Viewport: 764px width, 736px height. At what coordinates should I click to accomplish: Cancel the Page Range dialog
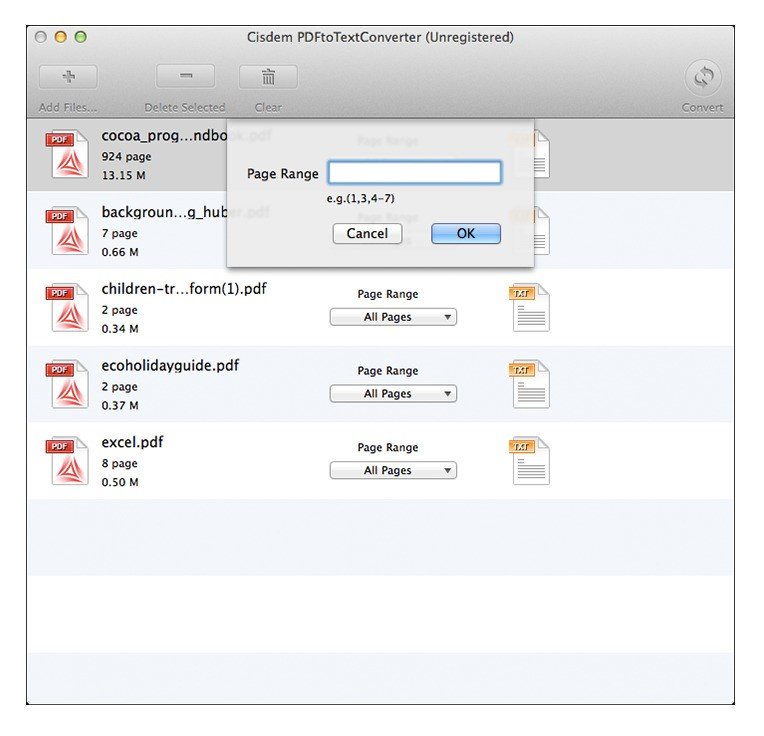pos(367,234)
